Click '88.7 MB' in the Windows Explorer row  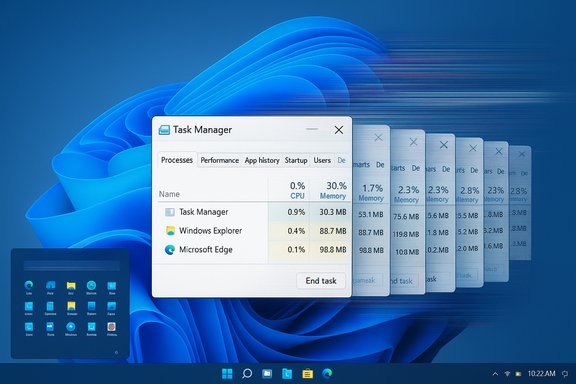pyautogui.click(x=333, y=231)
